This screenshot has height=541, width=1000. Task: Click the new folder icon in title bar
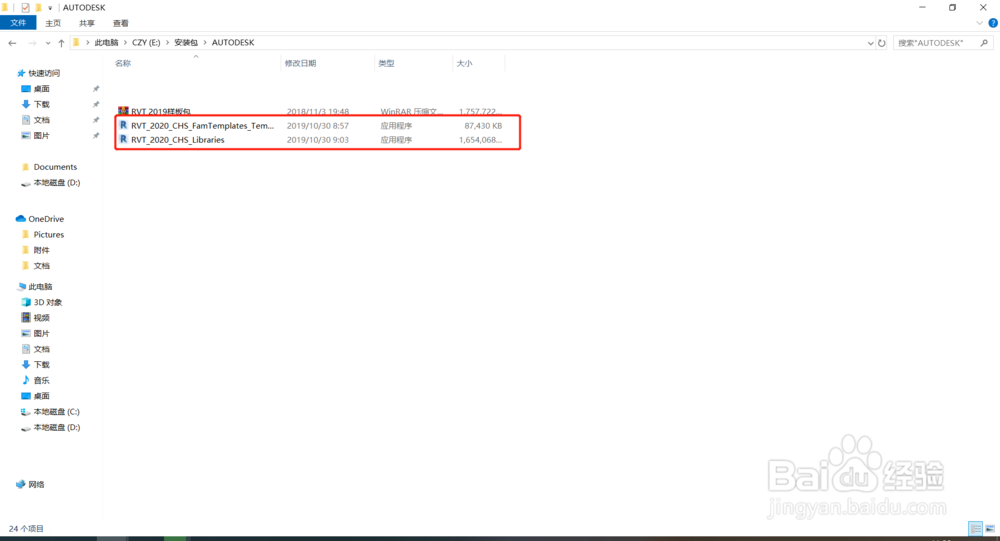[x=38, y=8]
